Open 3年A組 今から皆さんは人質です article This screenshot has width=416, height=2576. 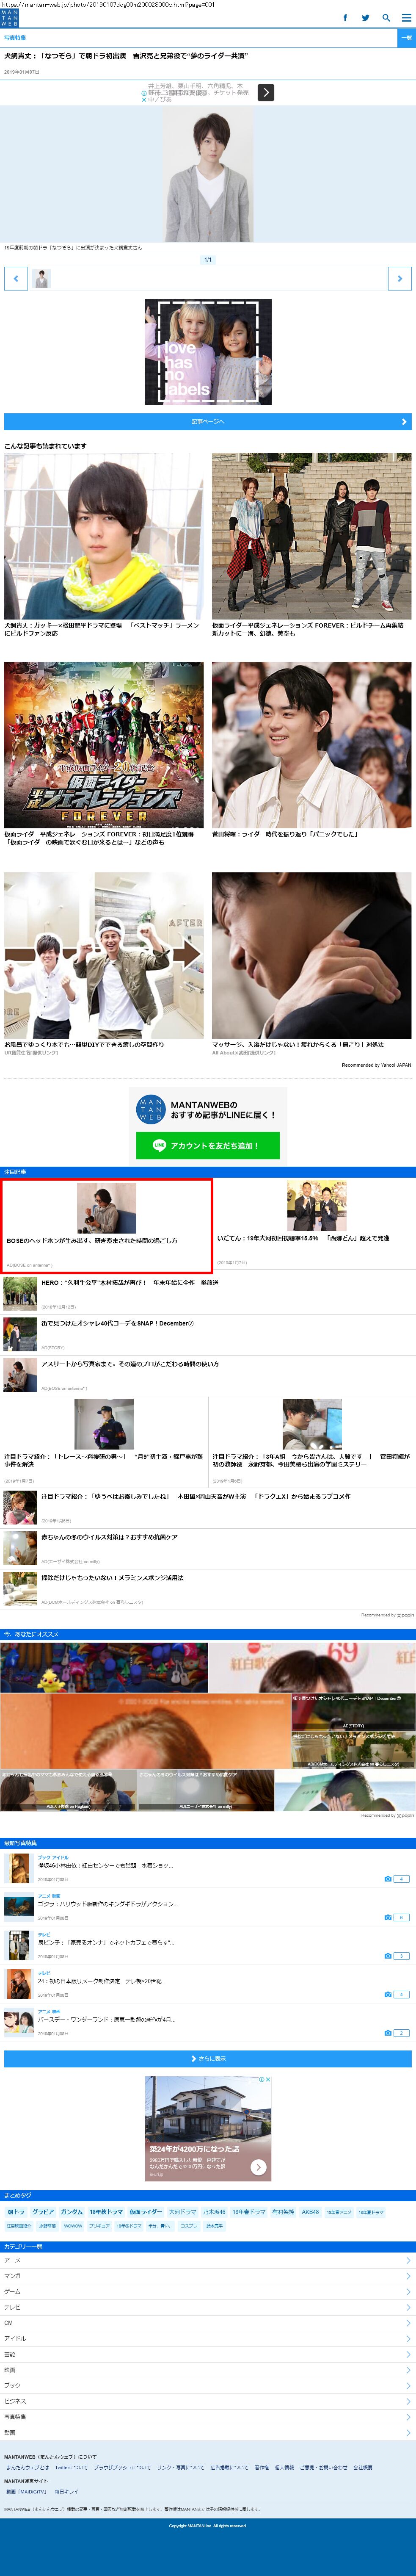[x=312, y=1441]
